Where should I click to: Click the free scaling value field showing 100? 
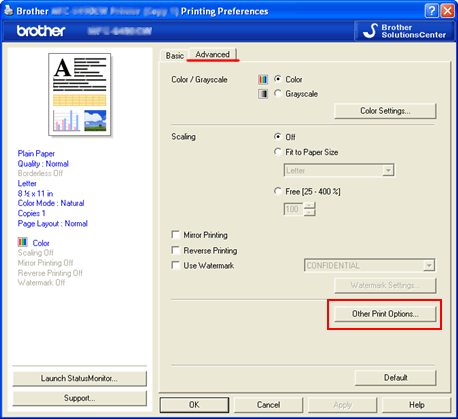tap(294, 209)
